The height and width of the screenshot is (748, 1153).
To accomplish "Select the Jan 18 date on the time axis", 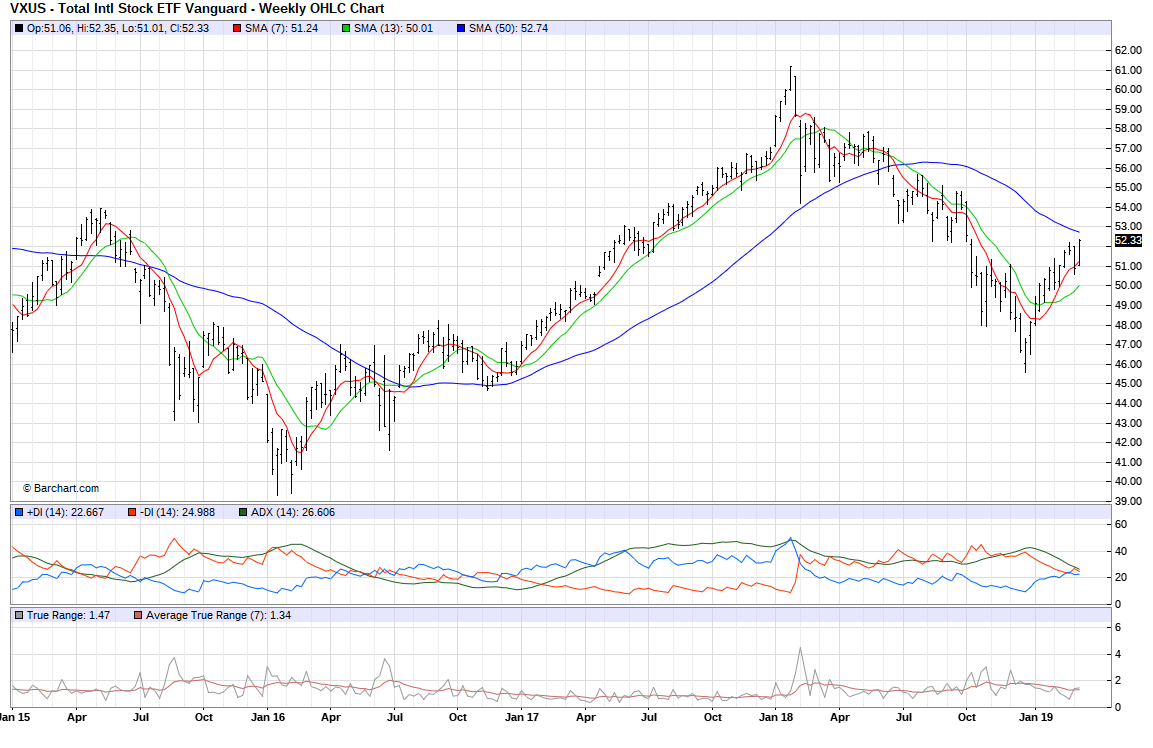I will [x=776, y=717].
